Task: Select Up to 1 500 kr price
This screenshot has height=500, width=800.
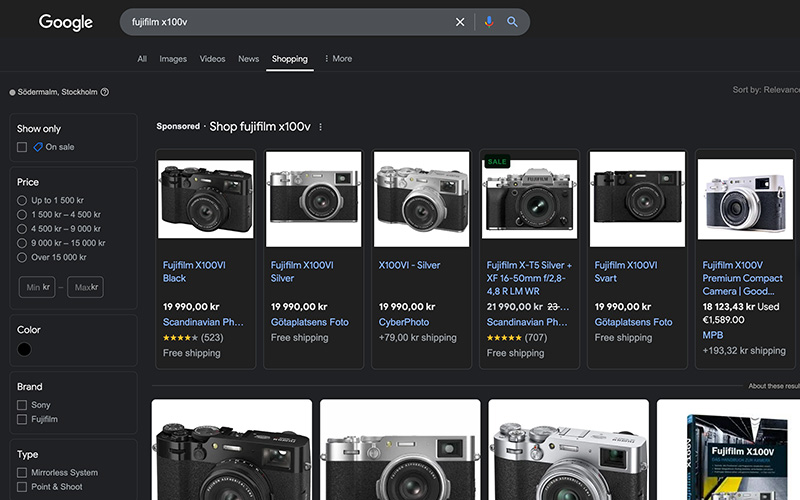Action: click(22, 200)
